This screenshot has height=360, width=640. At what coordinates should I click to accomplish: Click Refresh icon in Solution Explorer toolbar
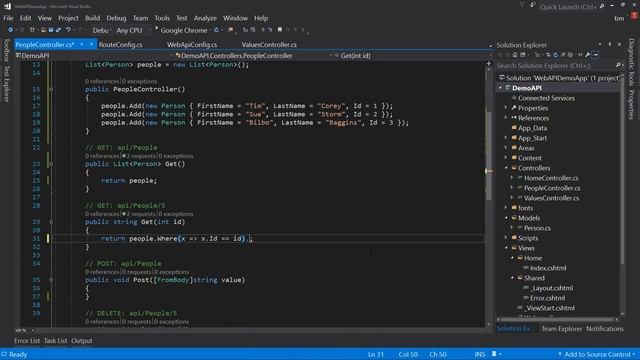coord(556,55)
